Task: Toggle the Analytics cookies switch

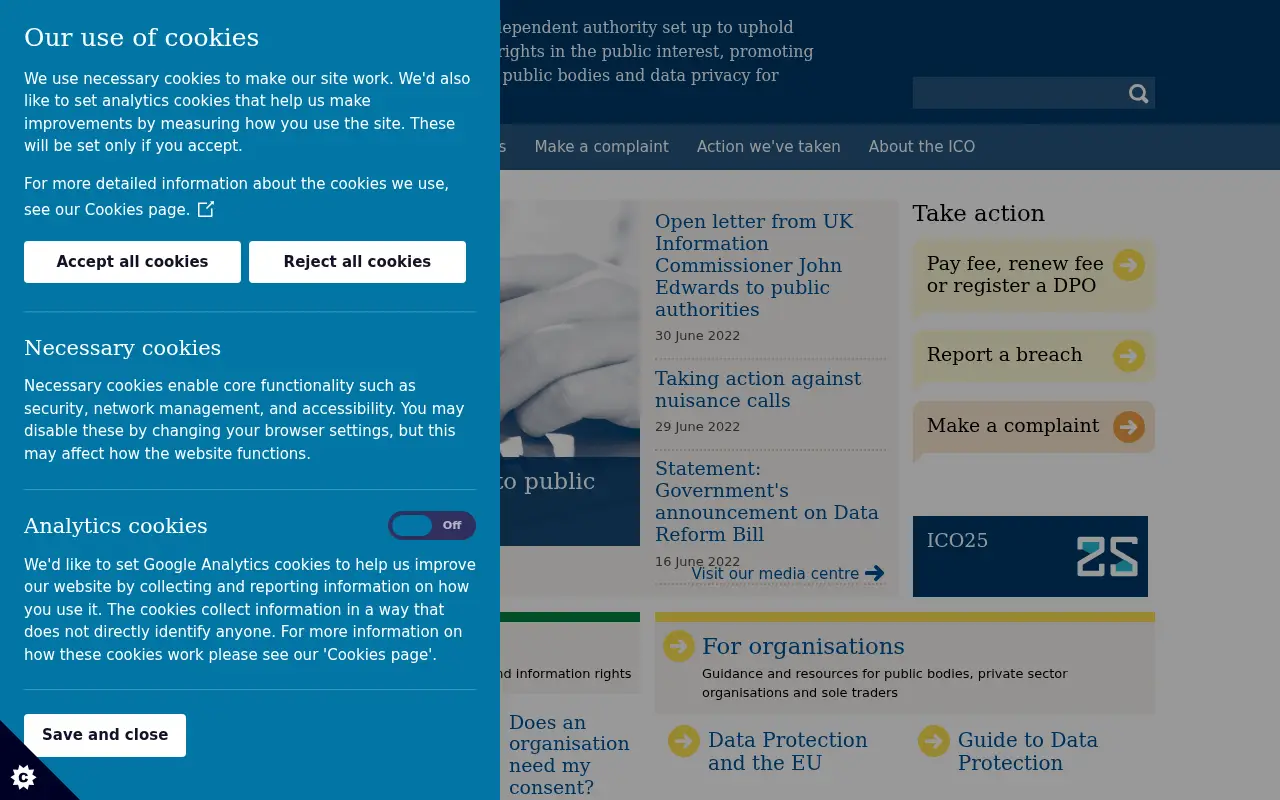Action: pos(432,525)
